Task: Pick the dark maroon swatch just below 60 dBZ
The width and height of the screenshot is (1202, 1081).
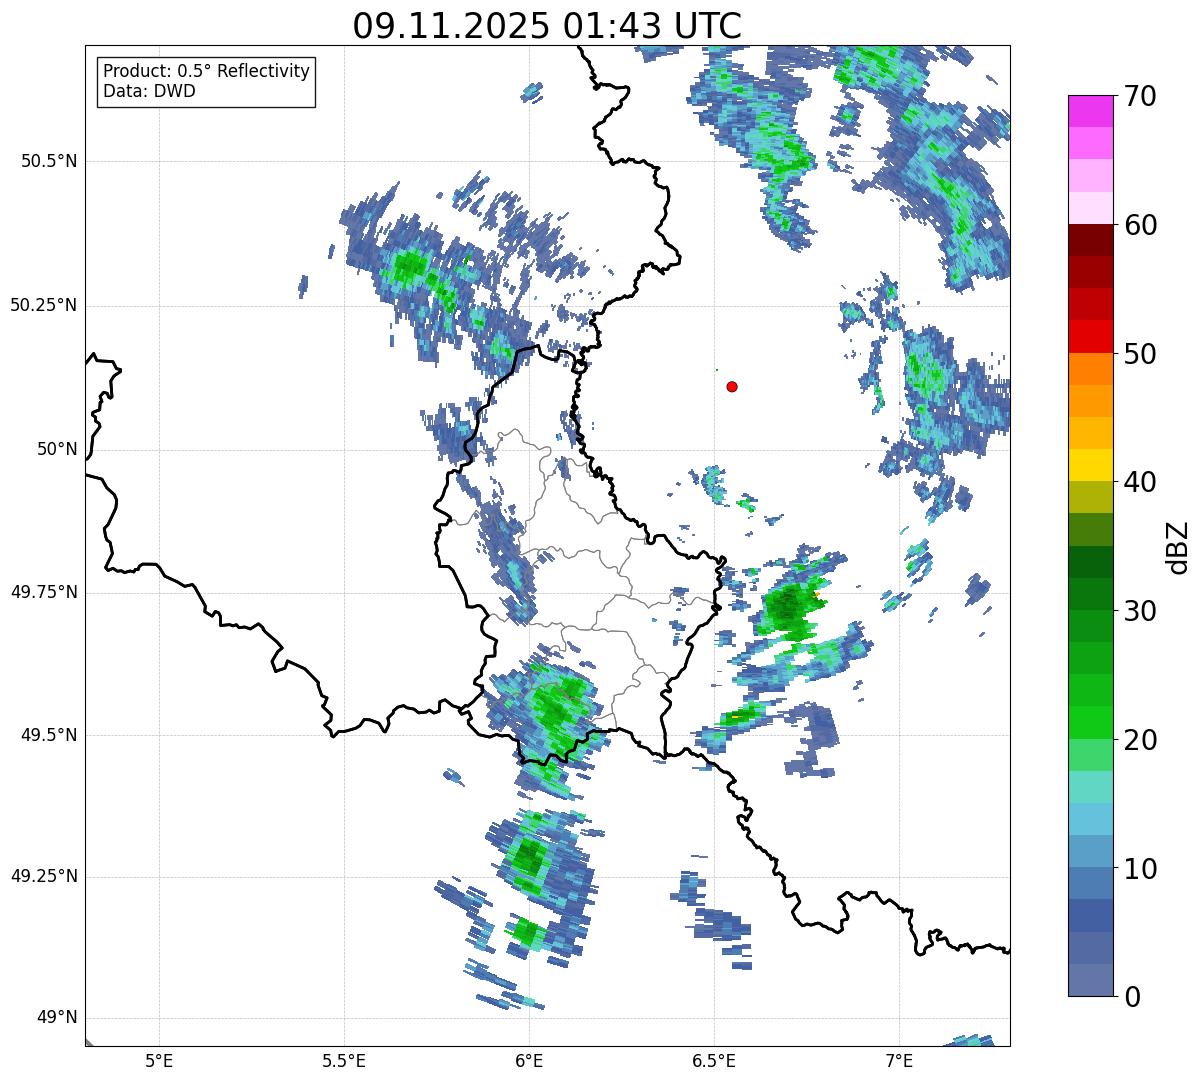Action: click(x=1090, y=240)
